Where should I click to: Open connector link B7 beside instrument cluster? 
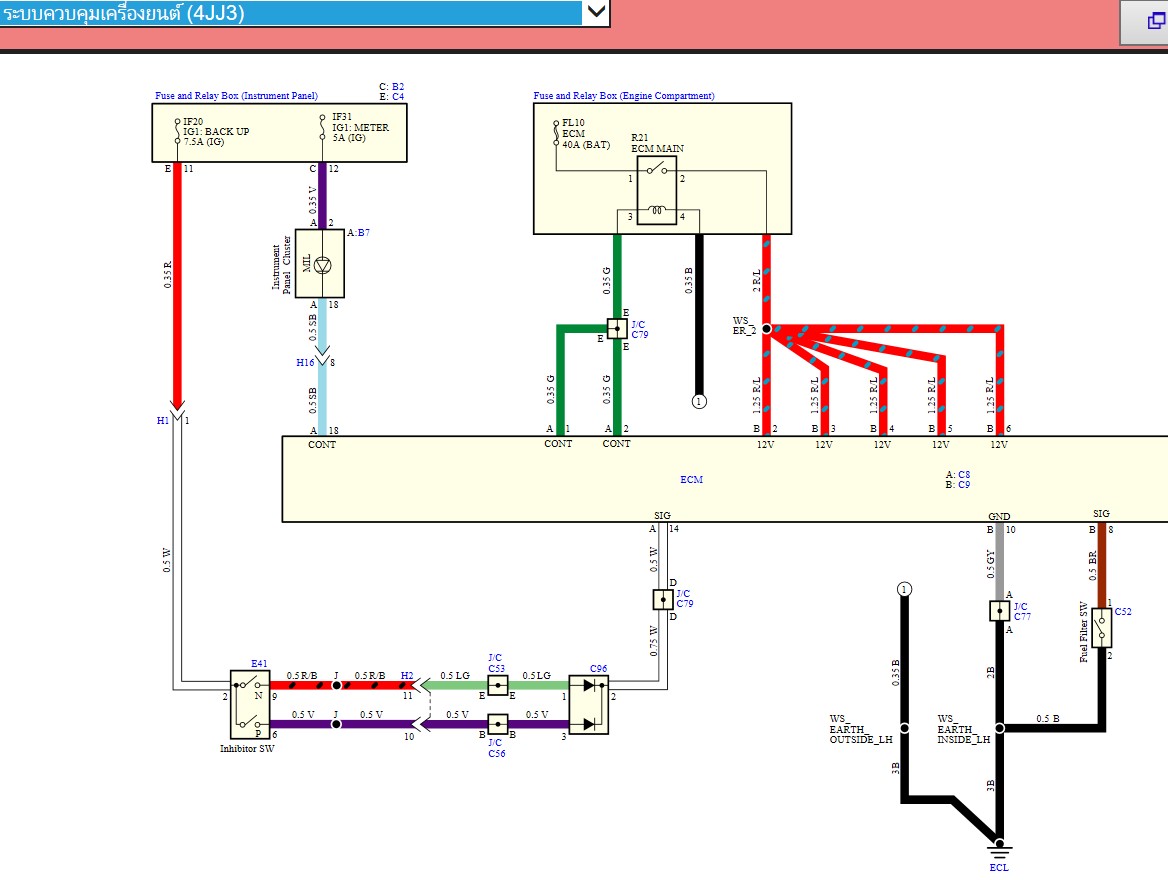[x=362, y=232]
